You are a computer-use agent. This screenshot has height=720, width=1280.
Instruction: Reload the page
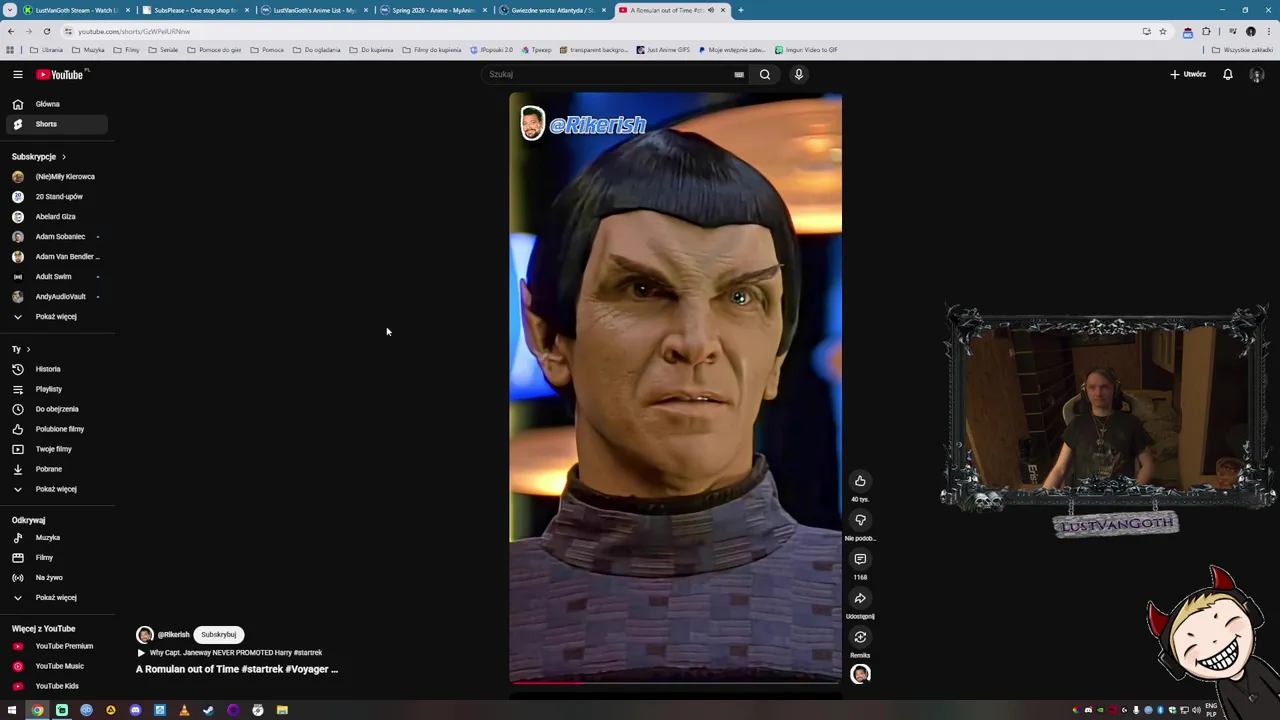point(46,31)
